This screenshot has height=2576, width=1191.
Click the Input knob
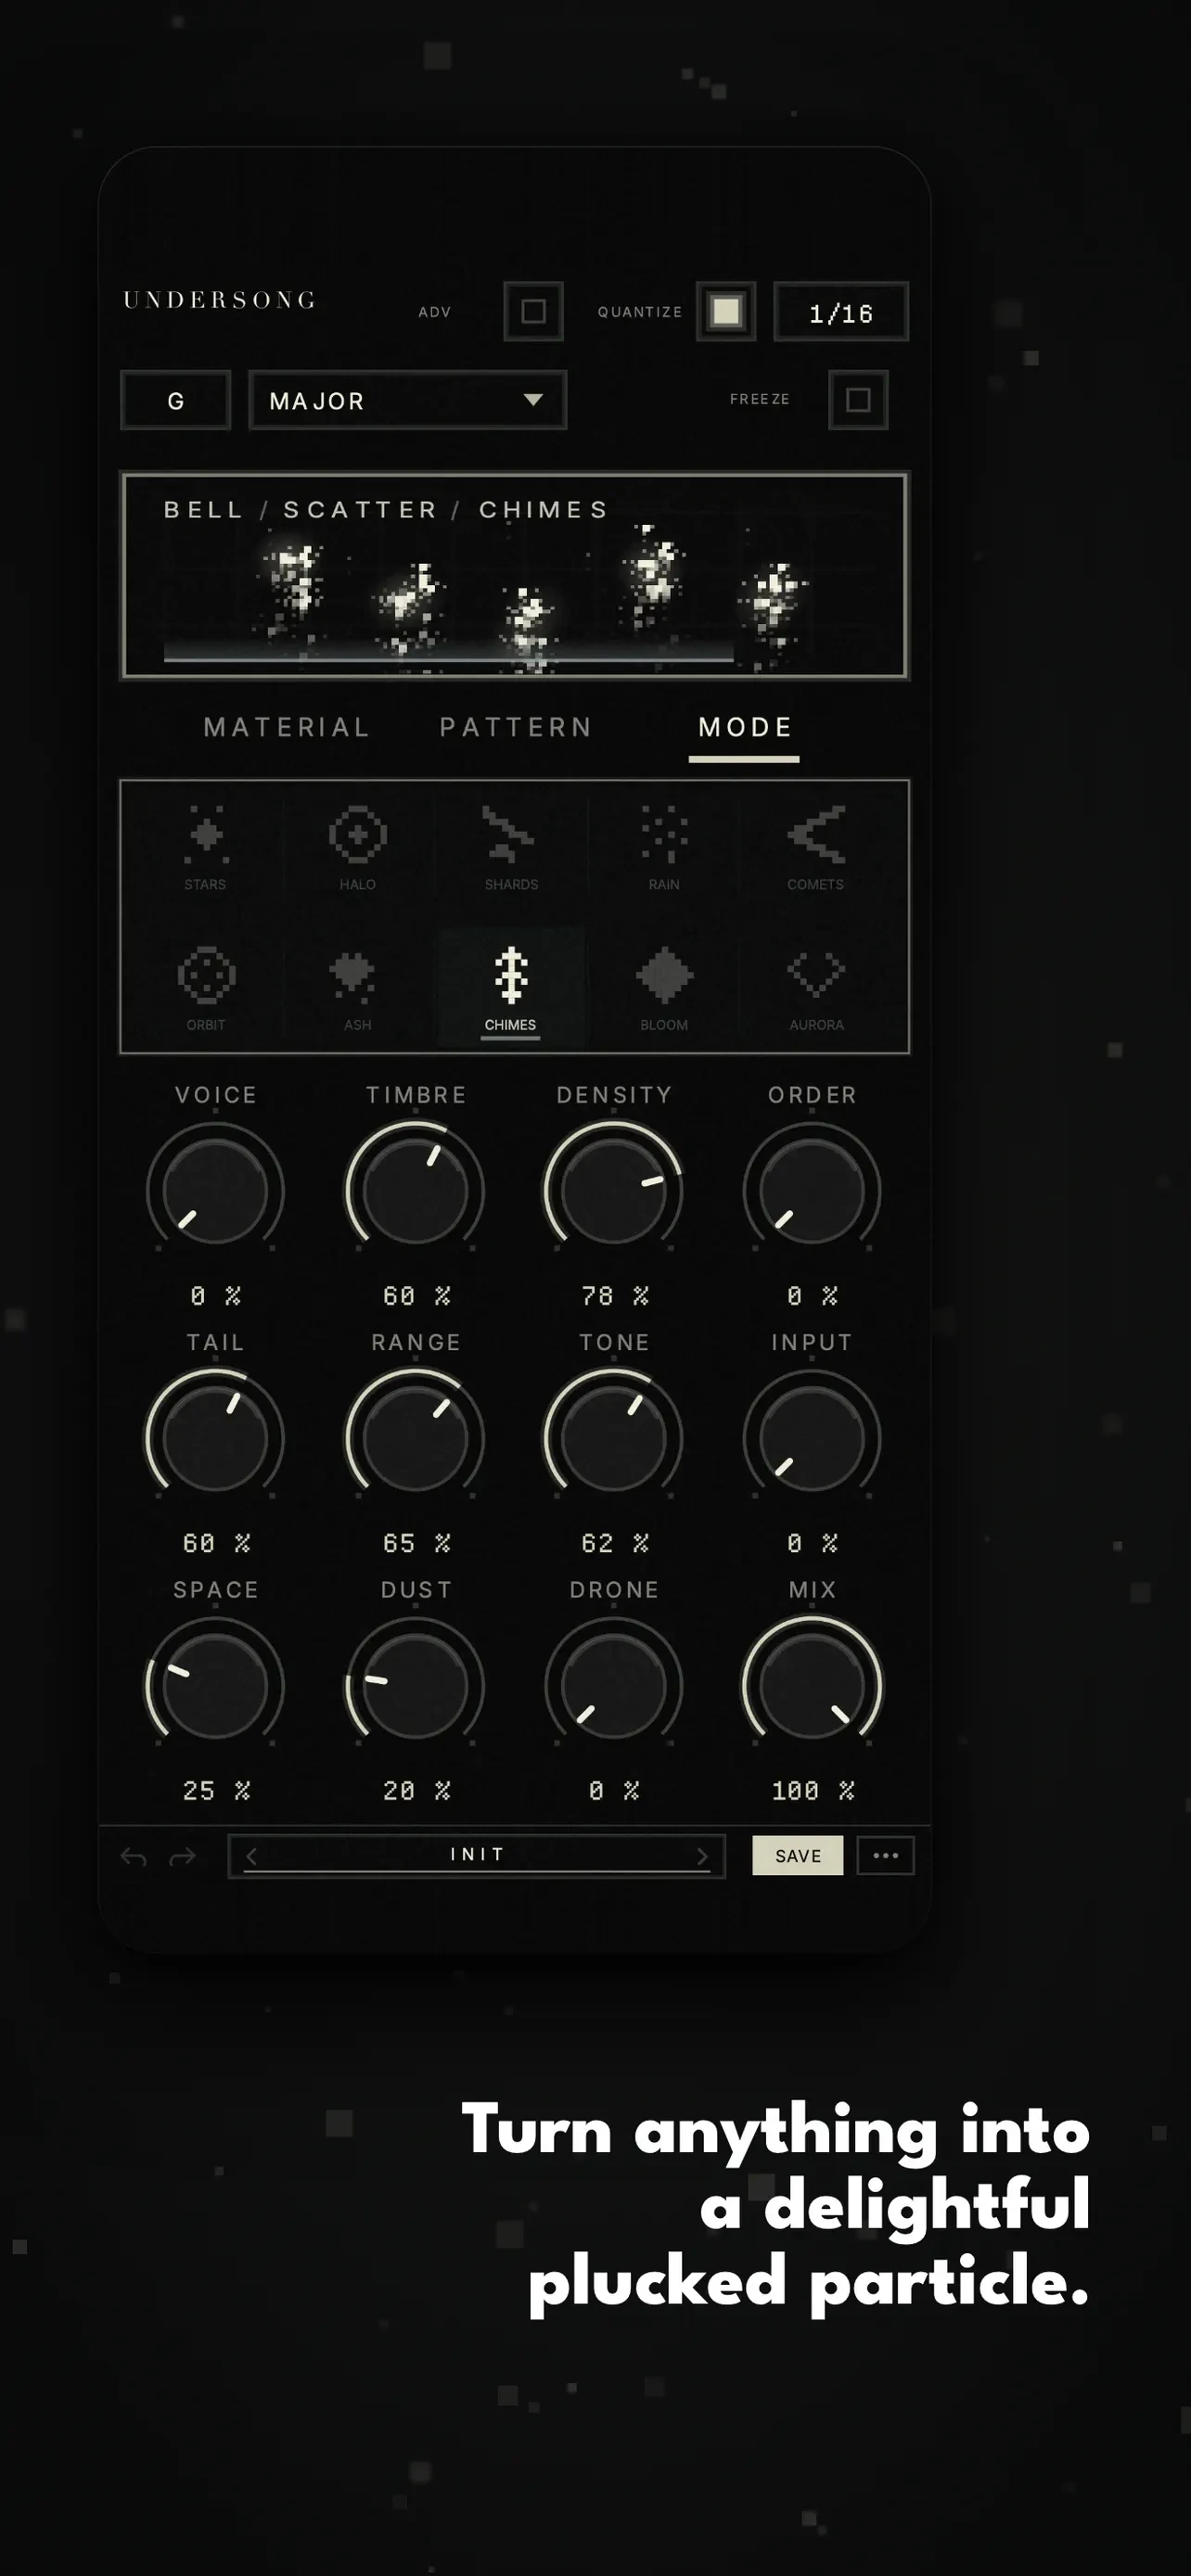pos(812,1438)
